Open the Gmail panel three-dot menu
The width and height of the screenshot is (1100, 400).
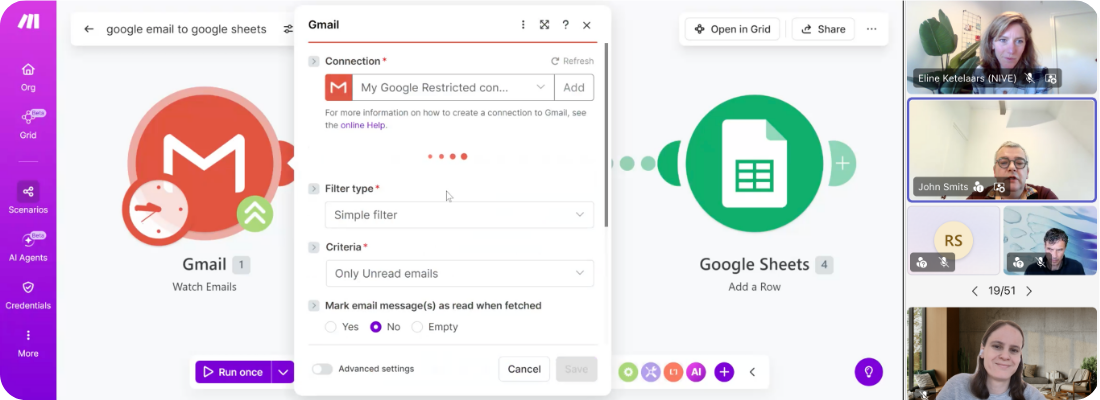pyautogui.click(x=523, y=25)
